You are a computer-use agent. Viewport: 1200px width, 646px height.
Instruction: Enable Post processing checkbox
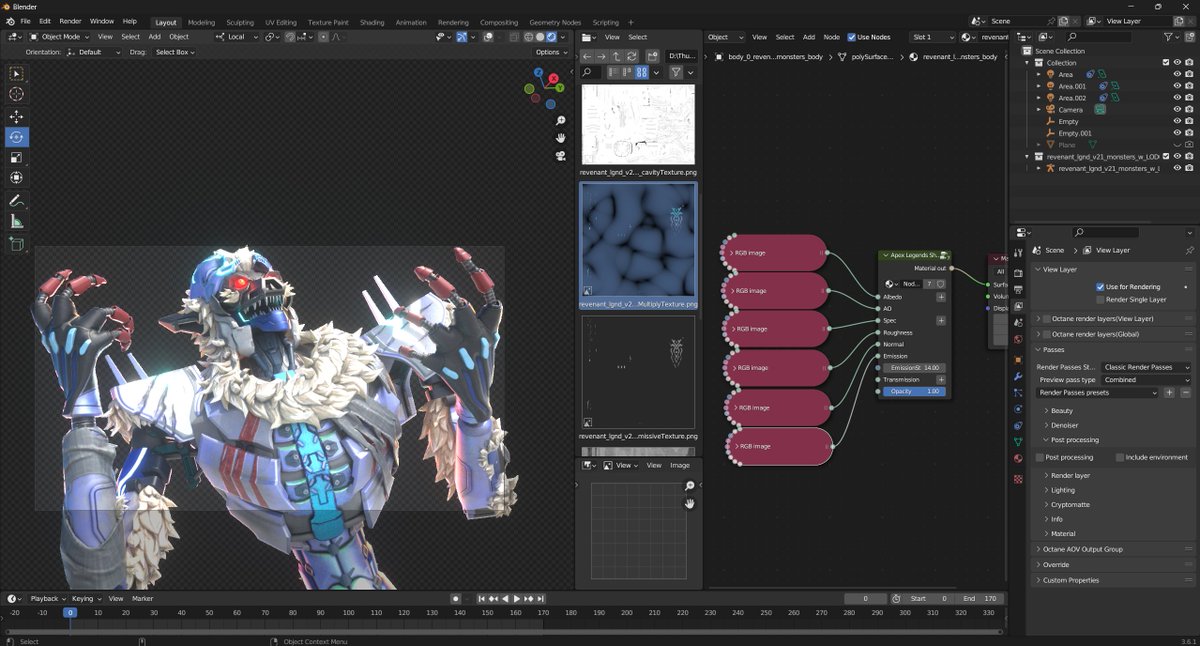(x=1039, y=457)
